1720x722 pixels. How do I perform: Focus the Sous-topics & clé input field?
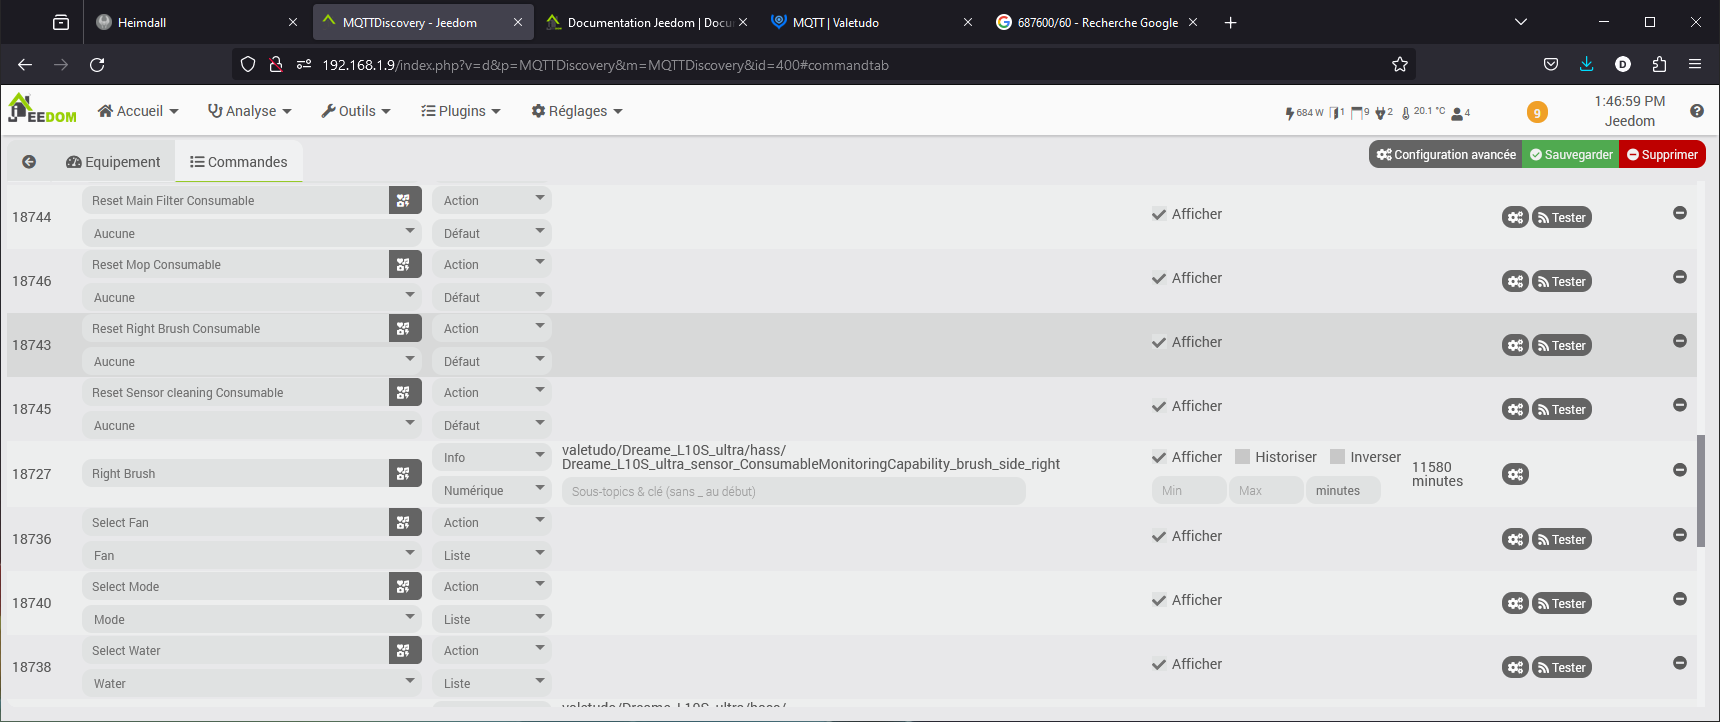tap(793, 491)
